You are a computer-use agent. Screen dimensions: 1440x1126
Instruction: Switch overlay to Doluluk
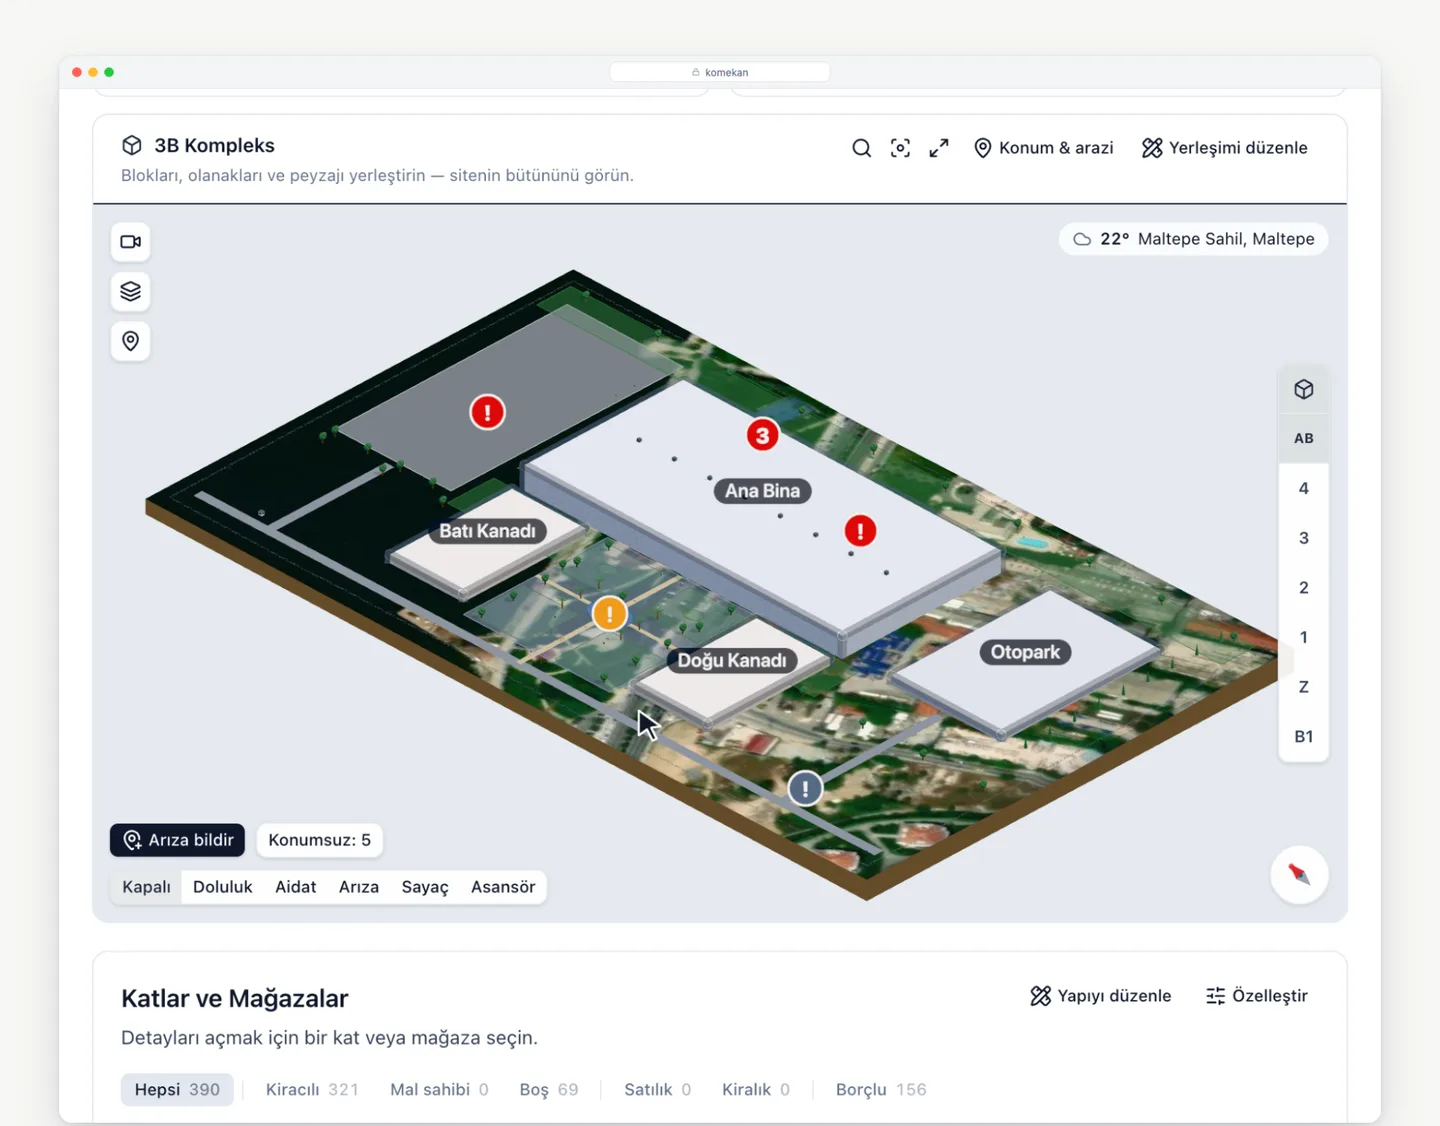222,887
